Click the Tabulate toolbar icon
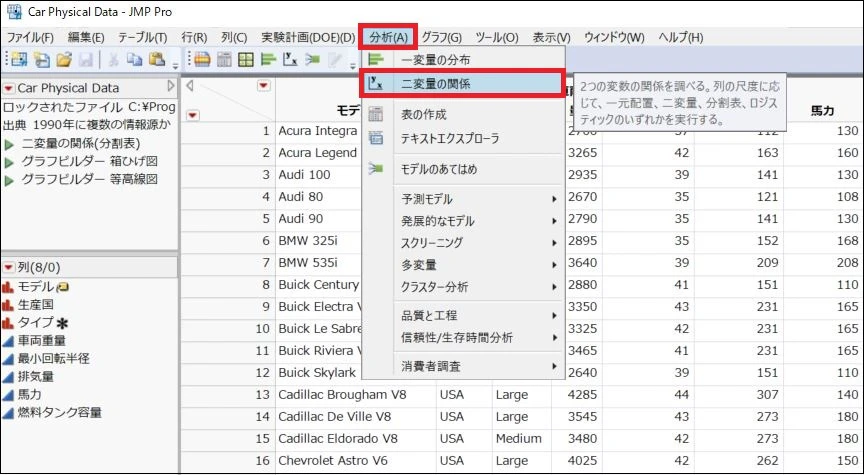 224,60
